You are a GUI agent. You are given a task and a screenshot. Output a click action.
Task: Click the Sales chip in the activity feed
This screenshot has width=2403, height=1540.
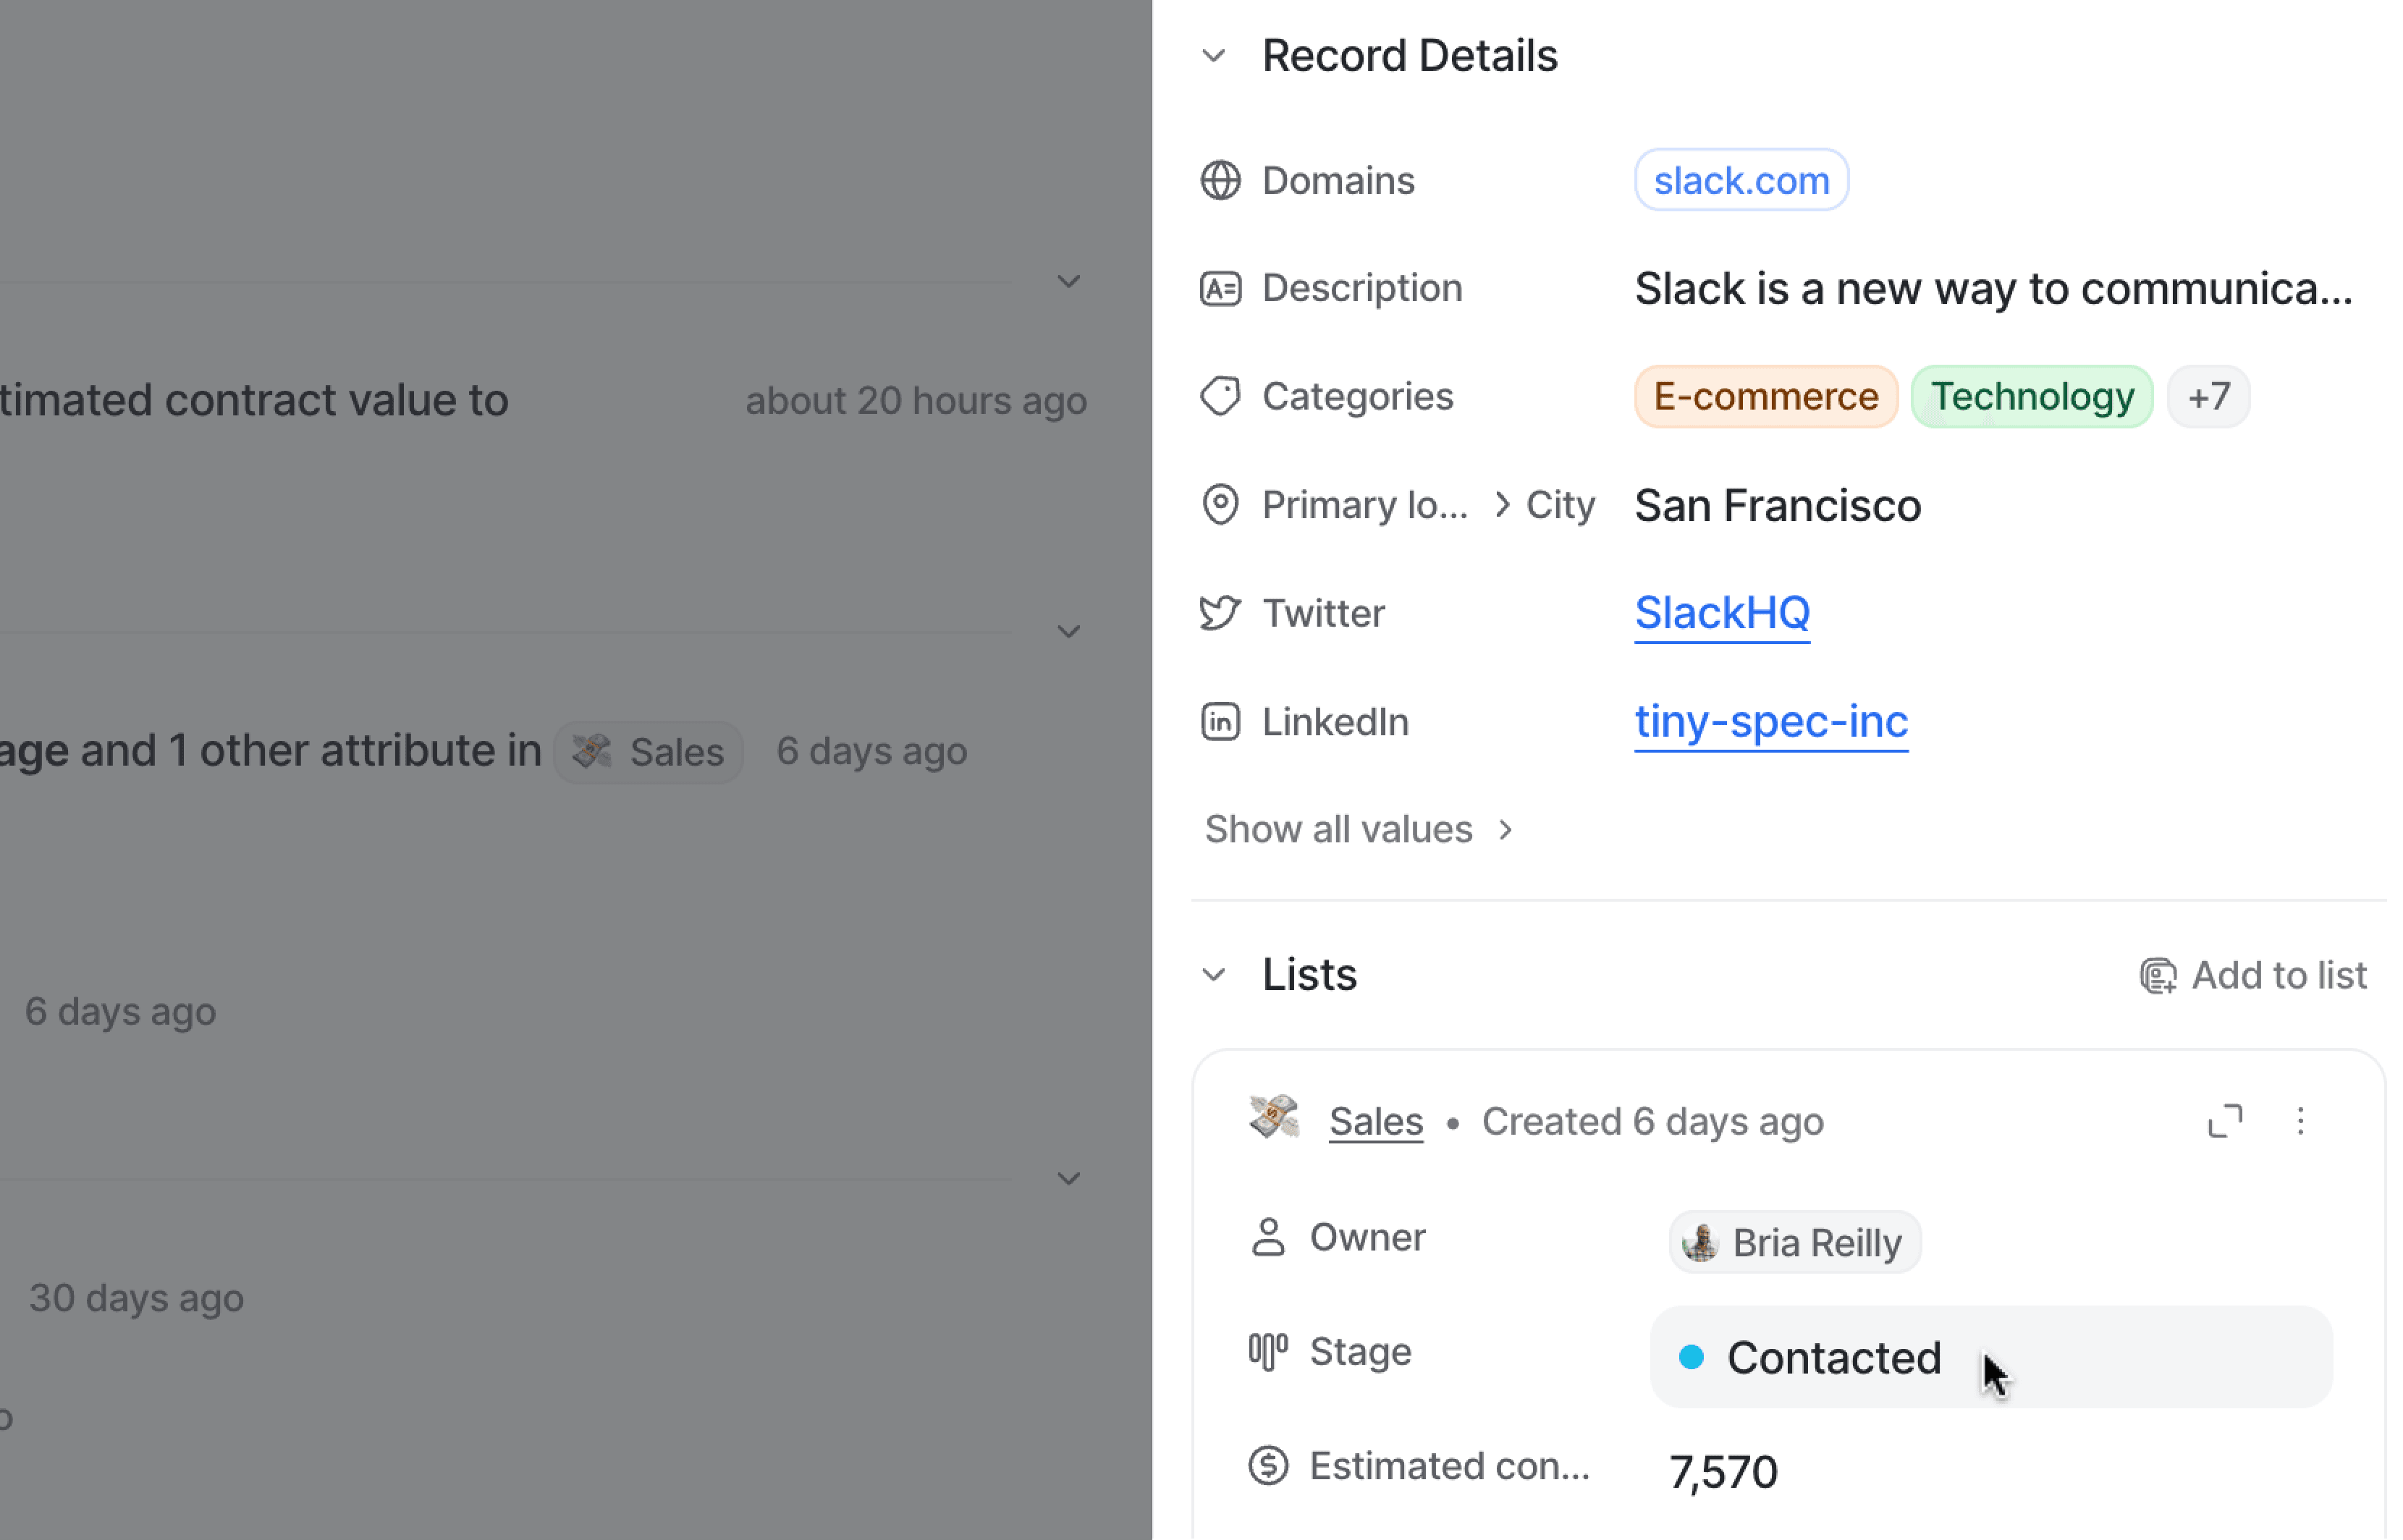(x=648, y=752)
